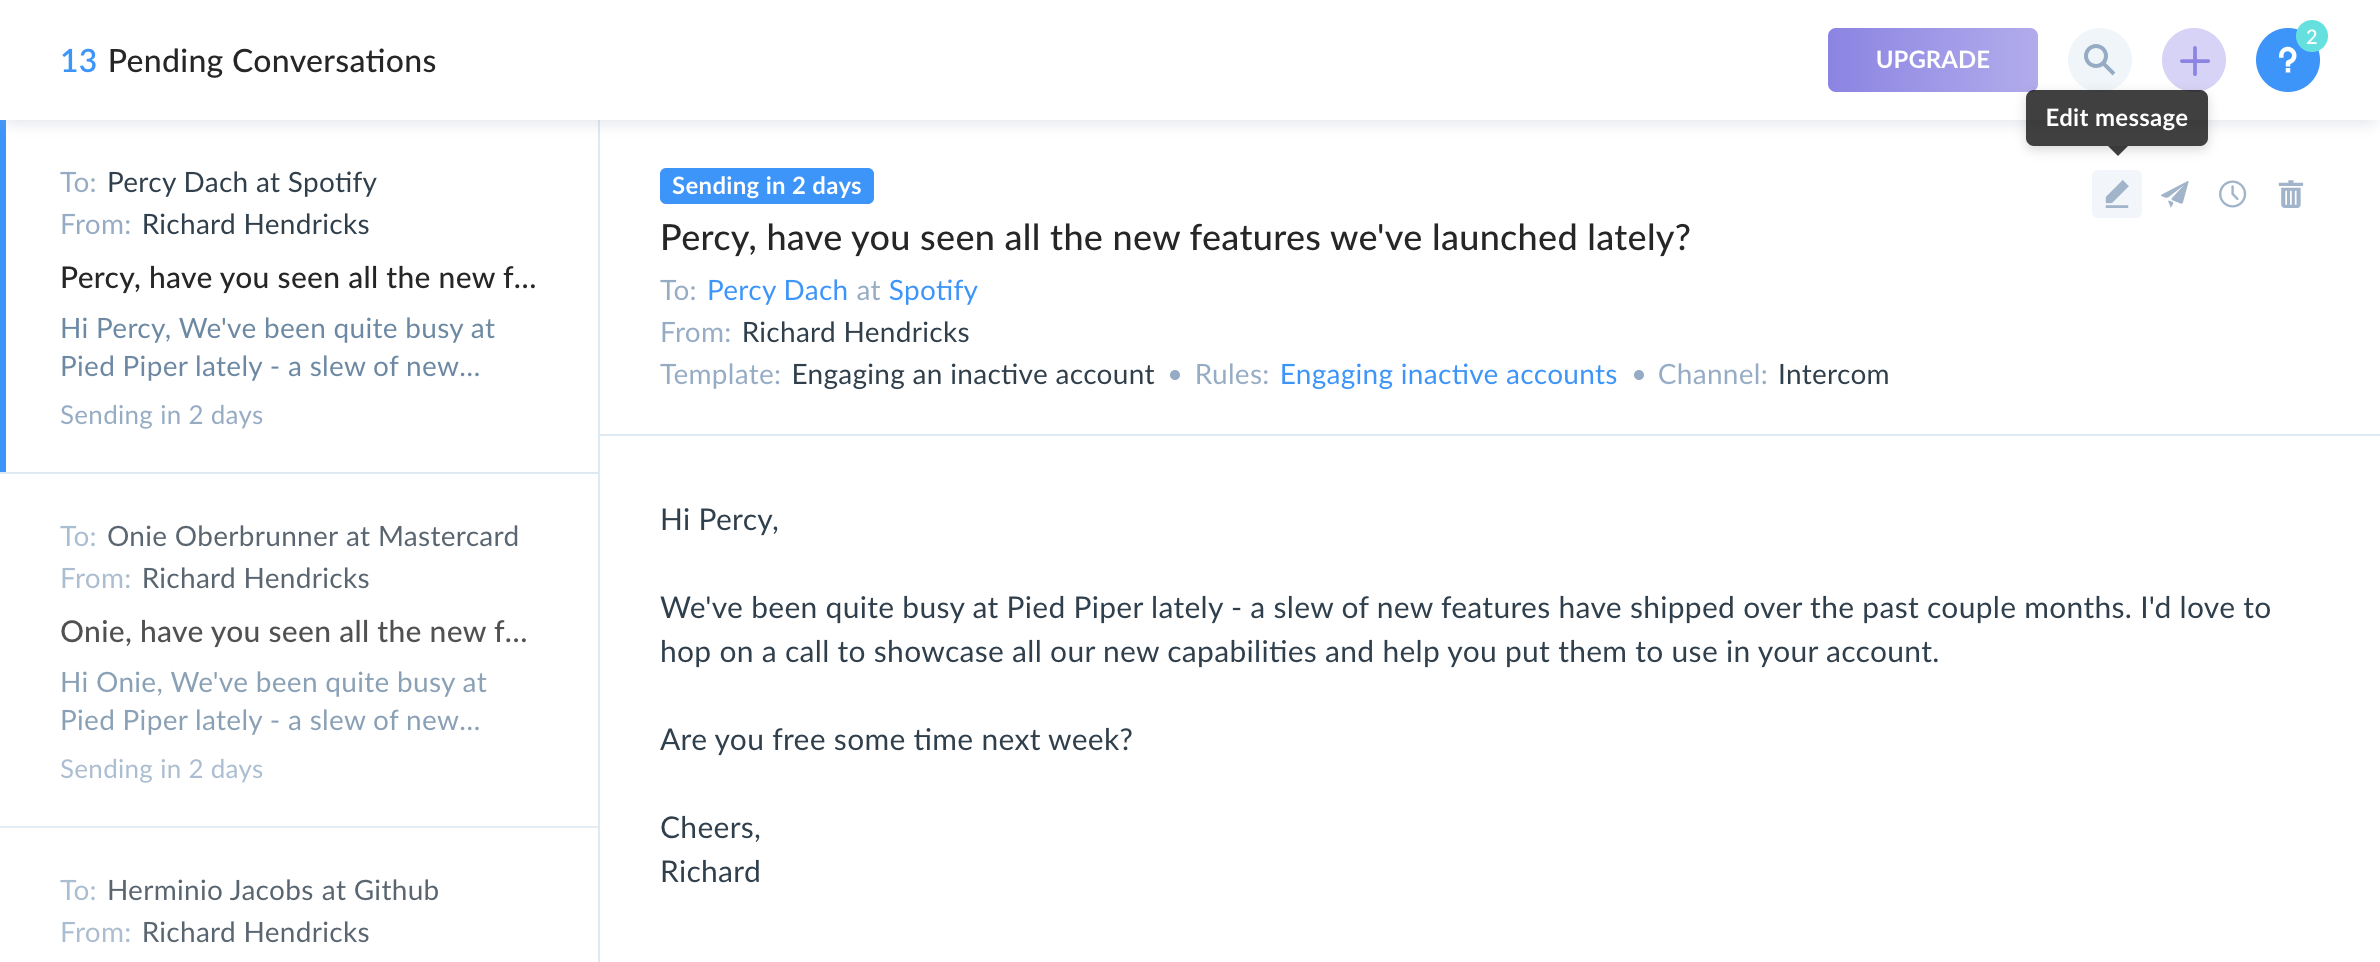This screenshot has width=2380, height=962.
Task: Click the clock reschedule icon
Action: click(x=2232, y=194)
